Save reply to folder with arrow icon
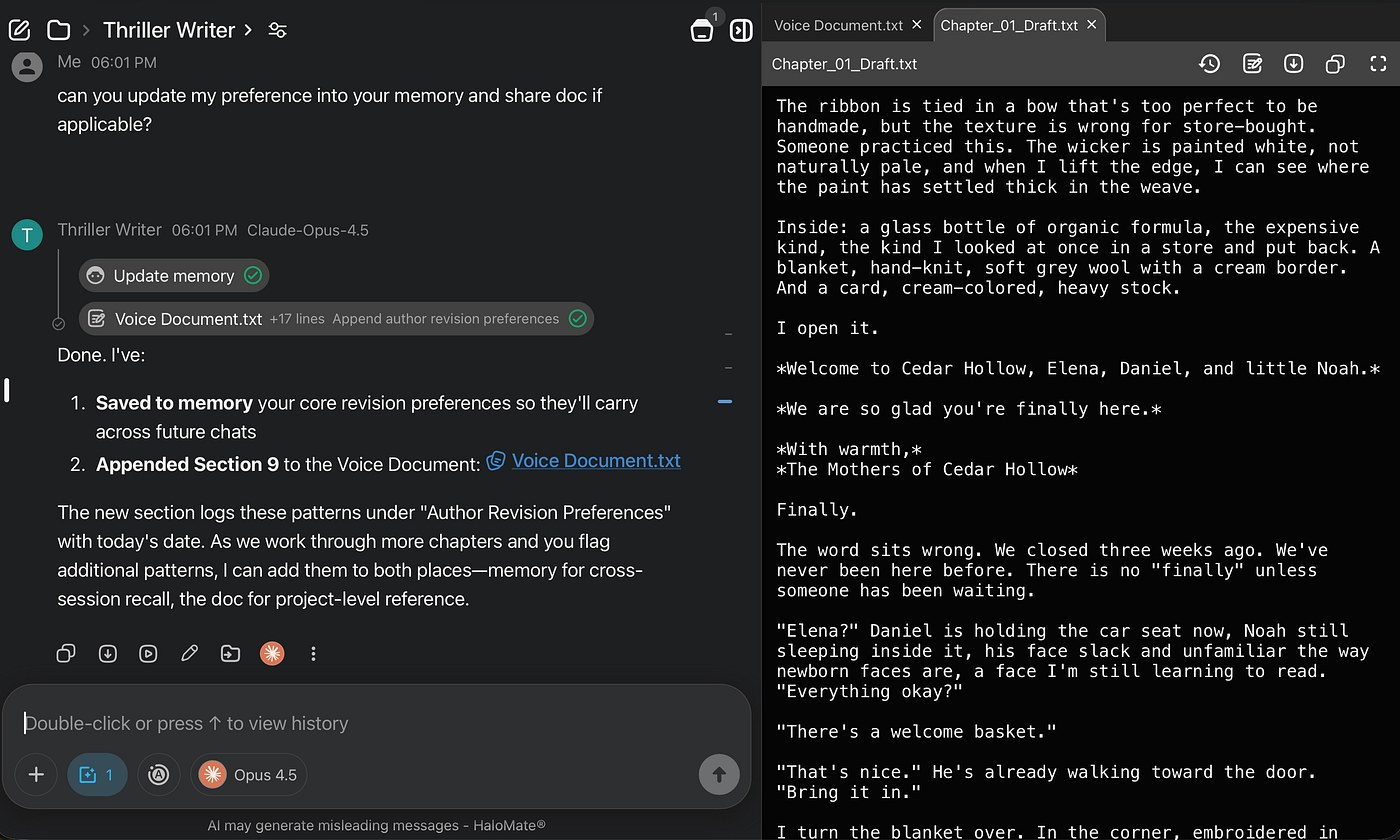 (x=230, y=654)
